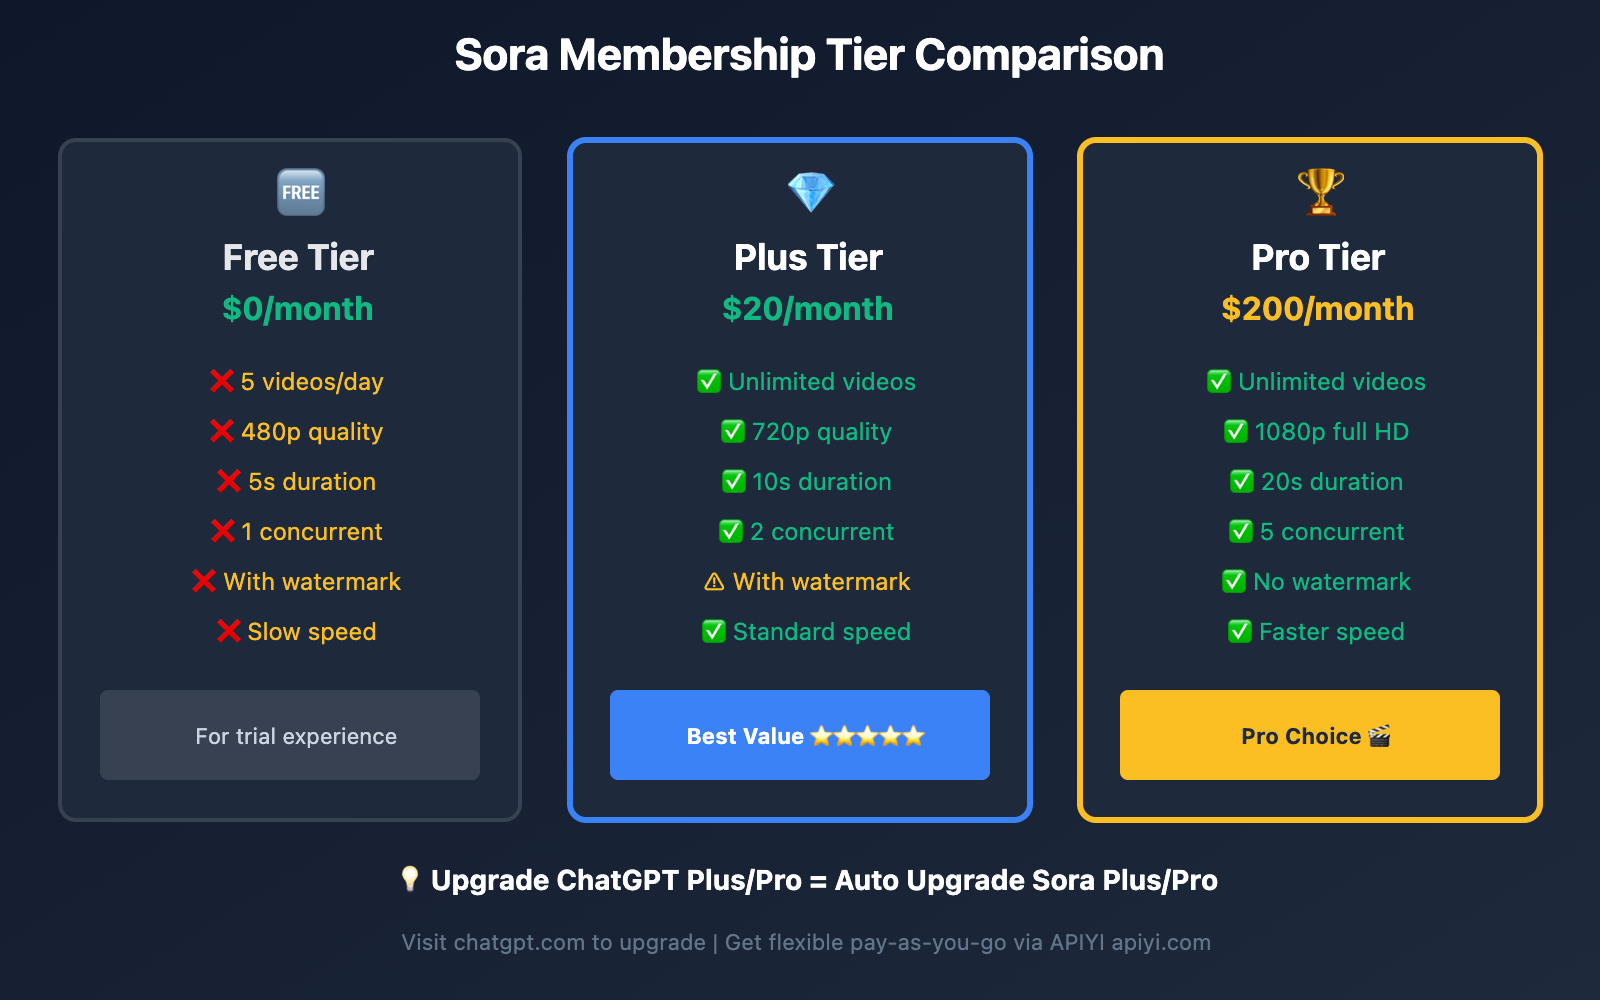The image size is (1600, 1000).
Task: Click green checkmark beside 720p quality
Action: tap(733, 431)
